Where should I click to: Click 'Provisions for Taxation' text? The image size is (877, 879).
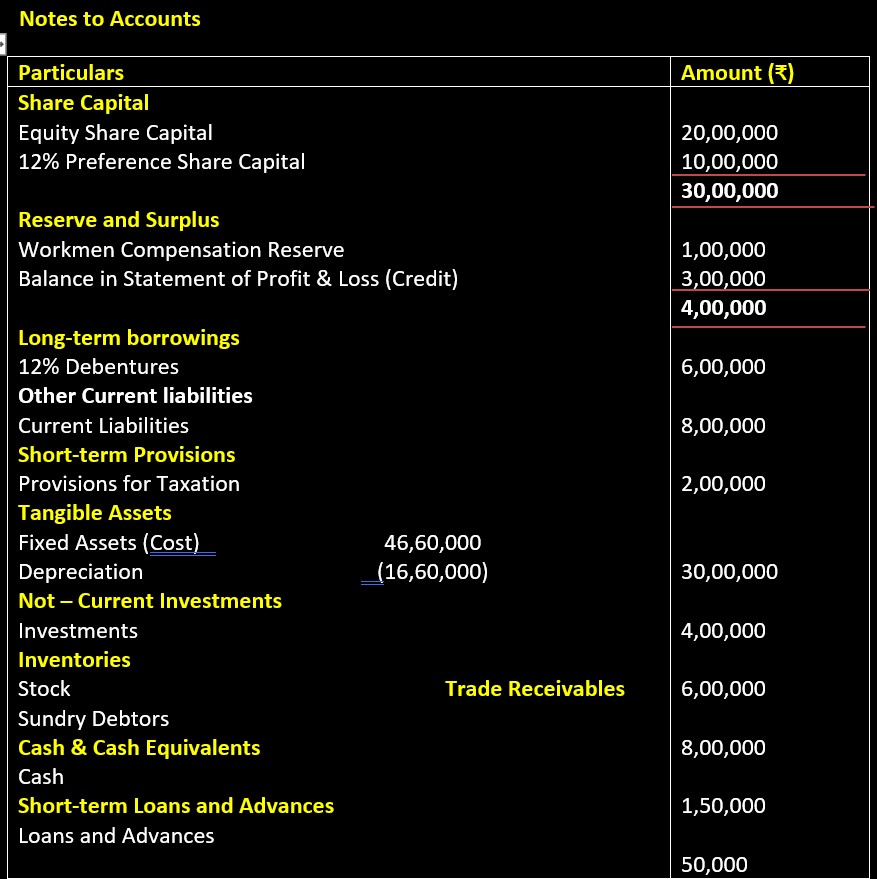(129, 484)
